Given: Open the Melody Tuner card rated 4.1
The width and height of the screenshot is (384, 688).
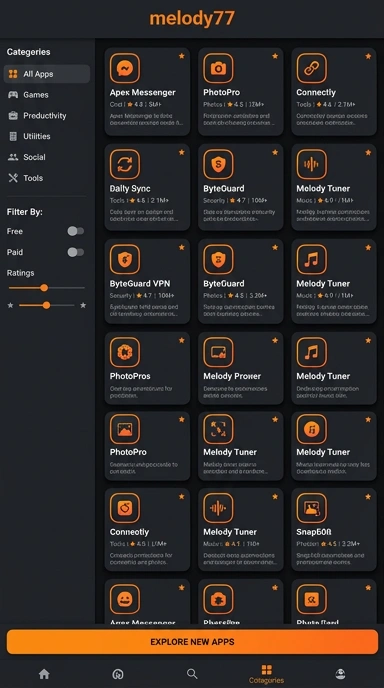Looking at the screenshot, I should tap(240, 530).
